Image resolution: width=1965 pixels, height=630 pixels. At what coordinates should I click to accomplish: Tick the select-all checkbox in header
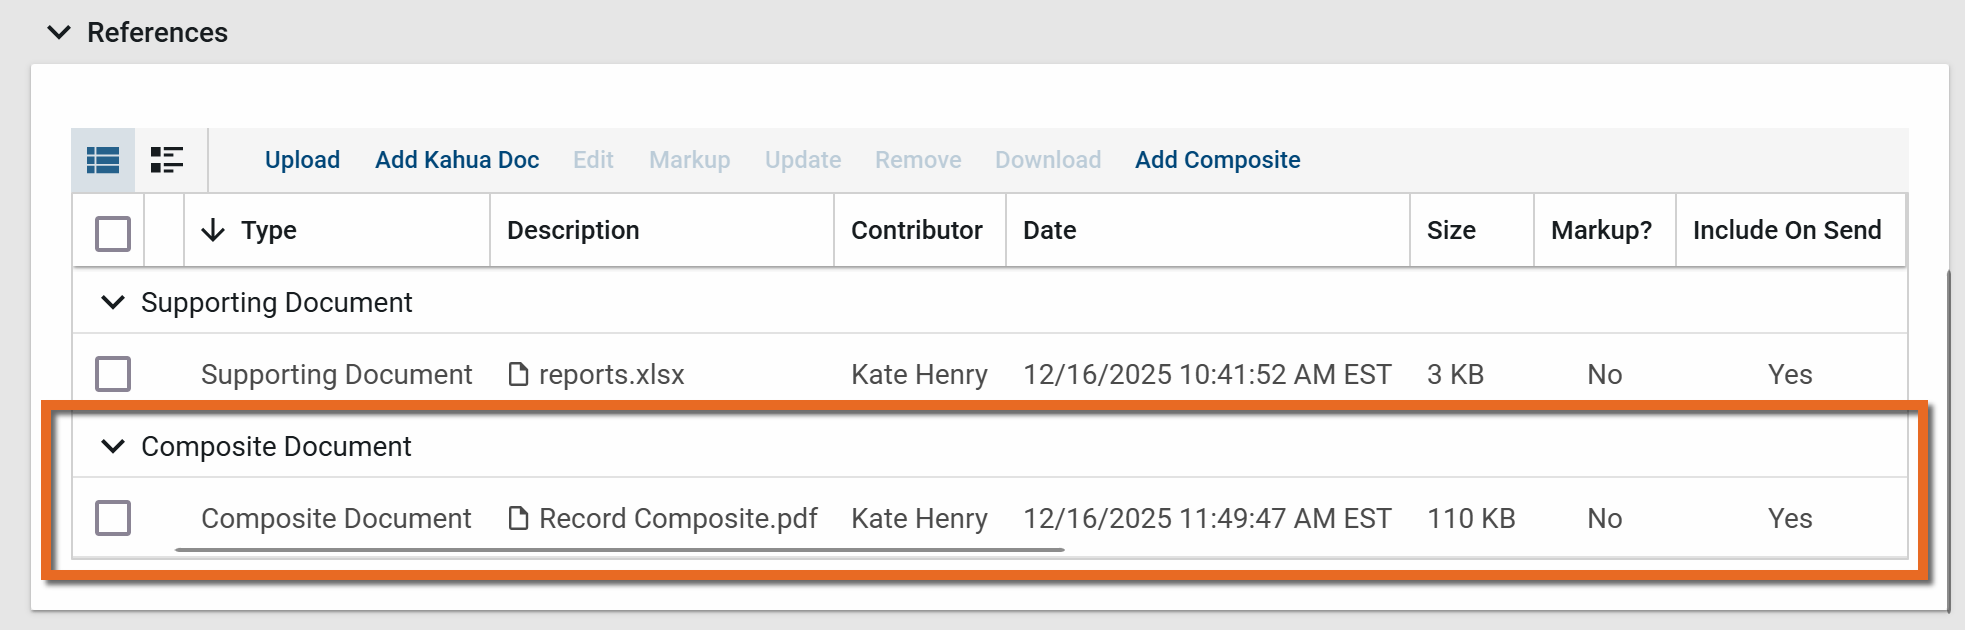click(113, 234)
